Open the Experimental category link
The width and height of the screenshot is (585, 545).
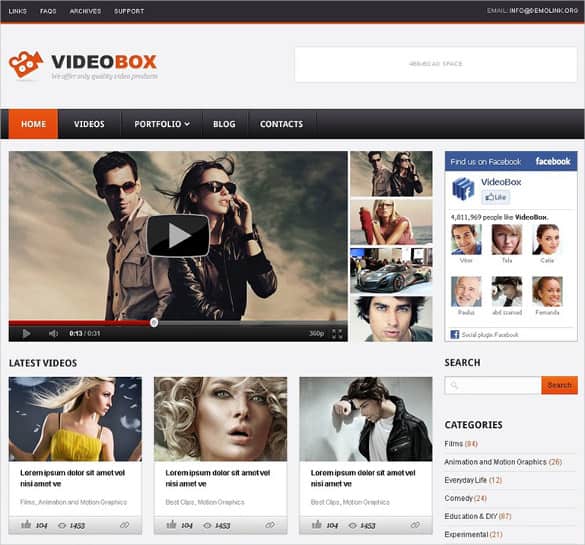pyautogui.click(x=466, y=535)
